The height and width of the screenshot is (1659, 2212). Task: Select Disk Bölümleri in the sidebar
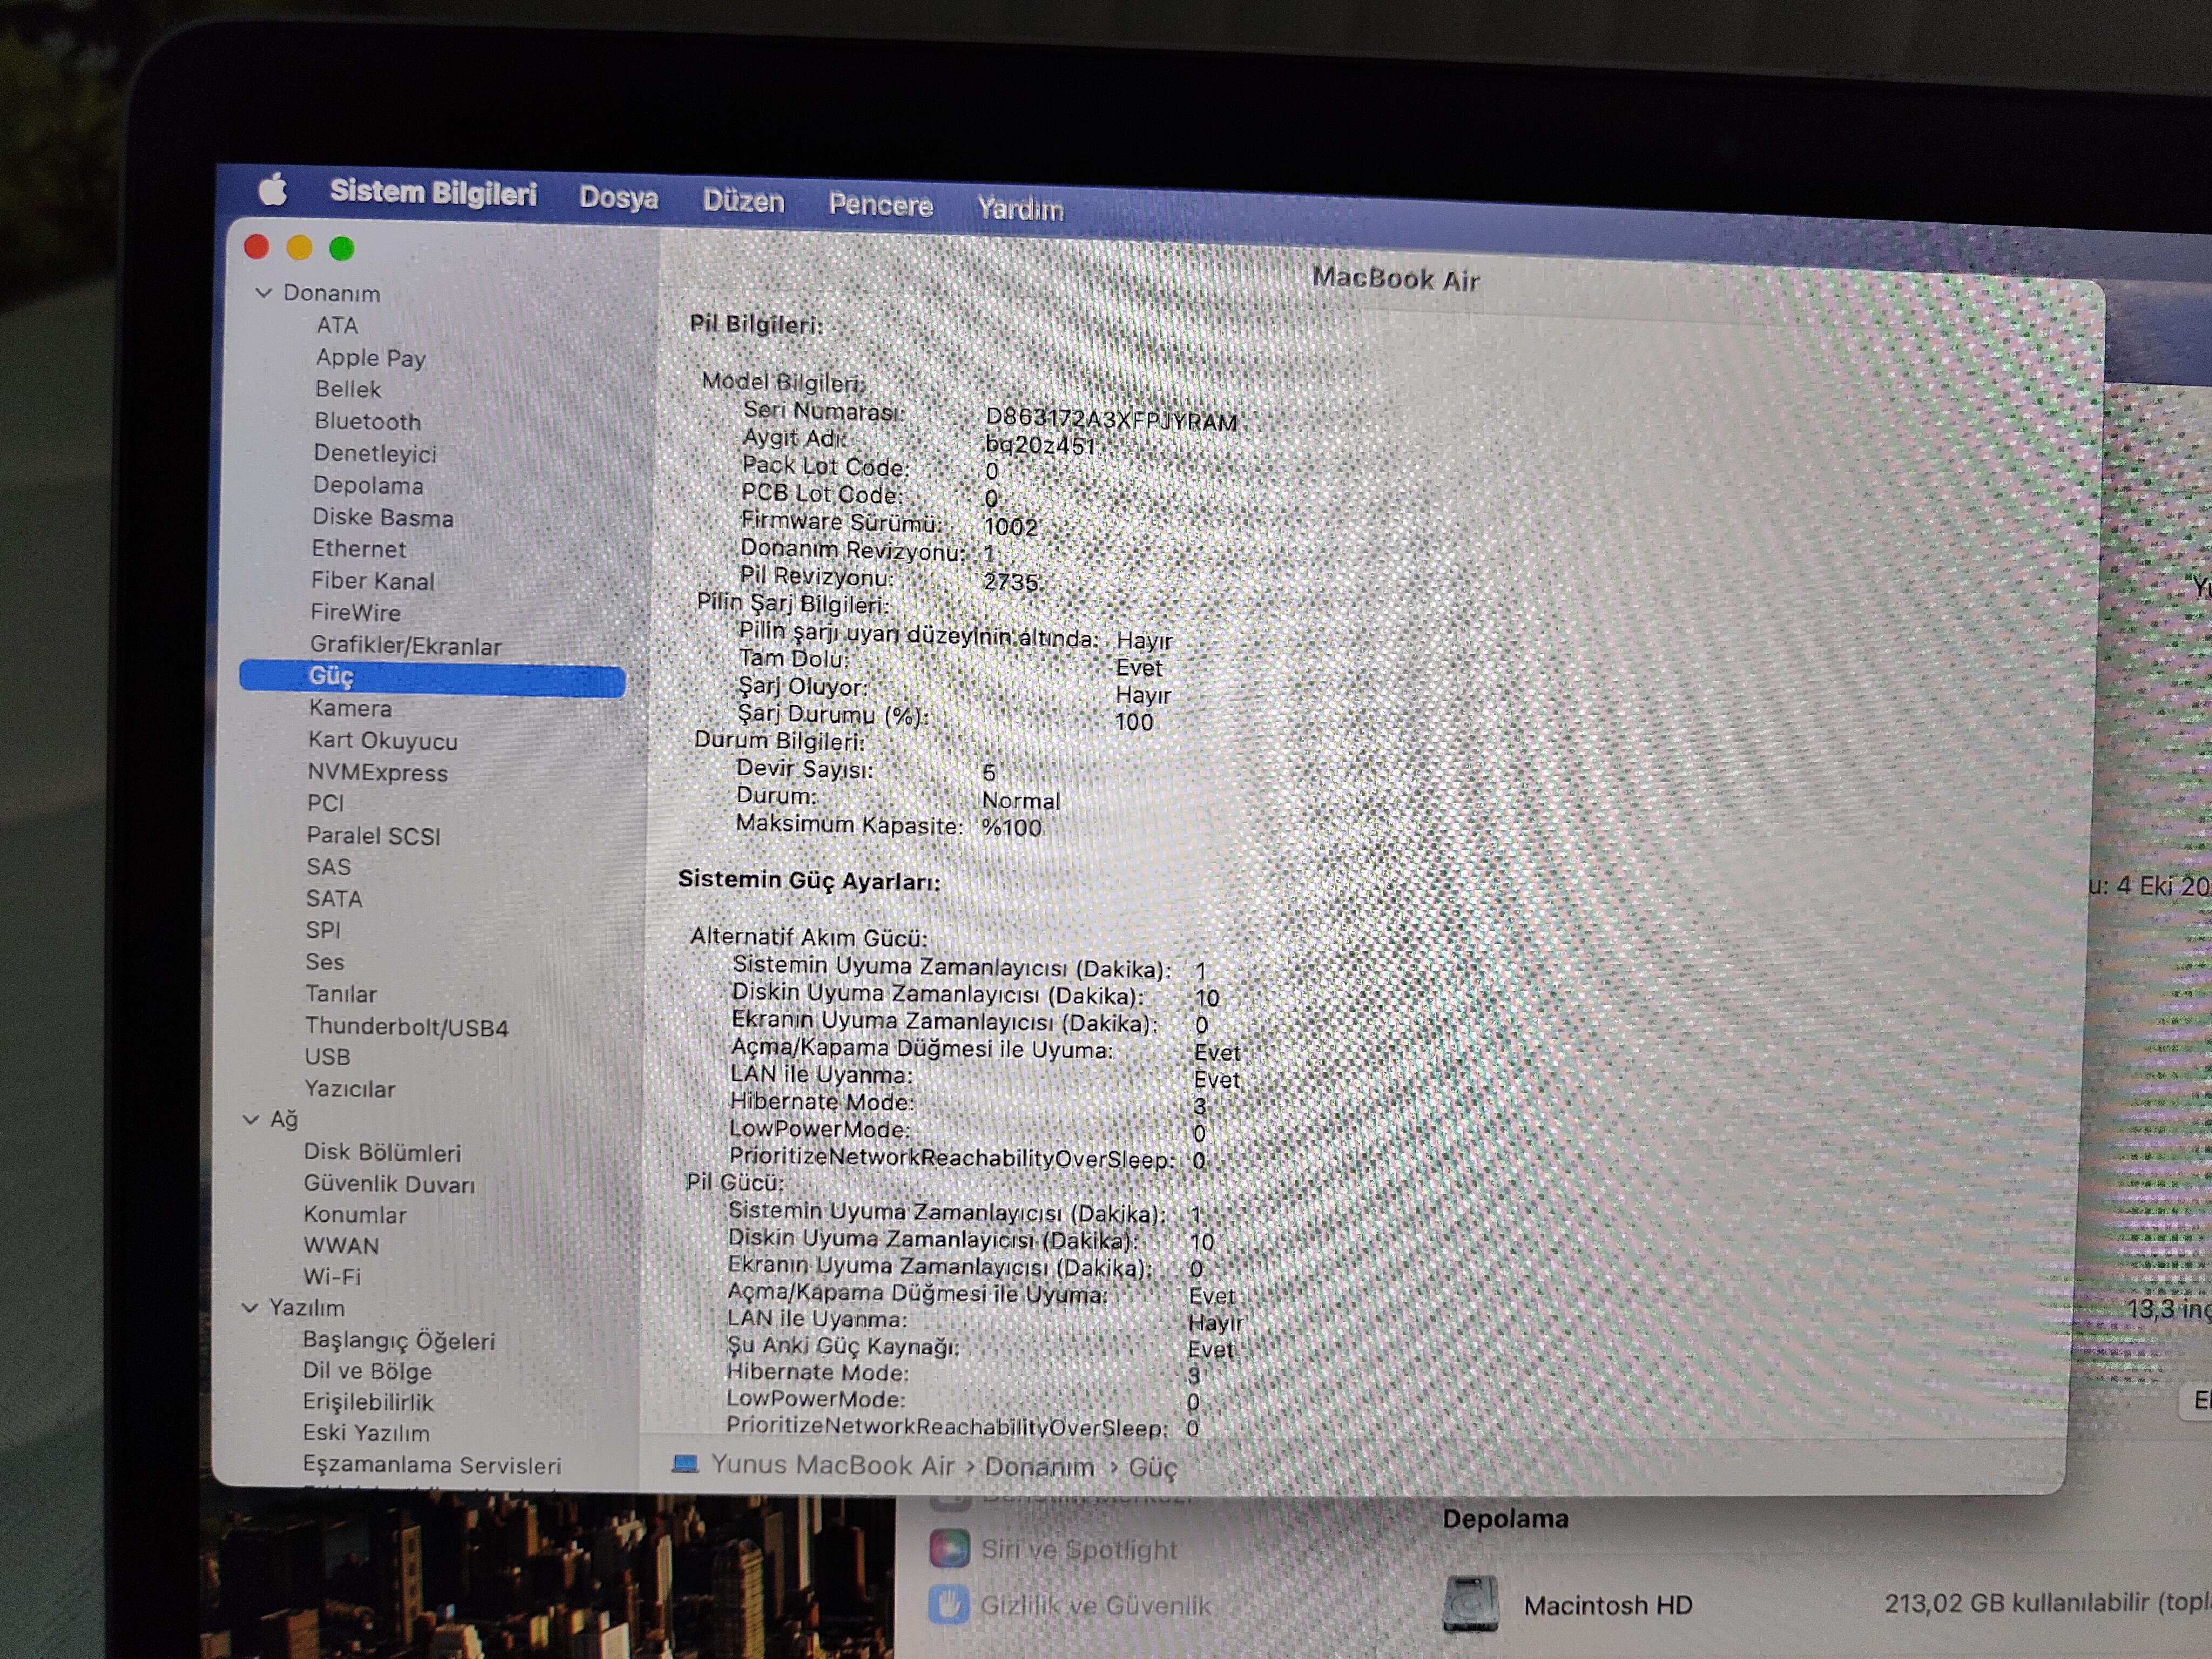[383, 1152]
